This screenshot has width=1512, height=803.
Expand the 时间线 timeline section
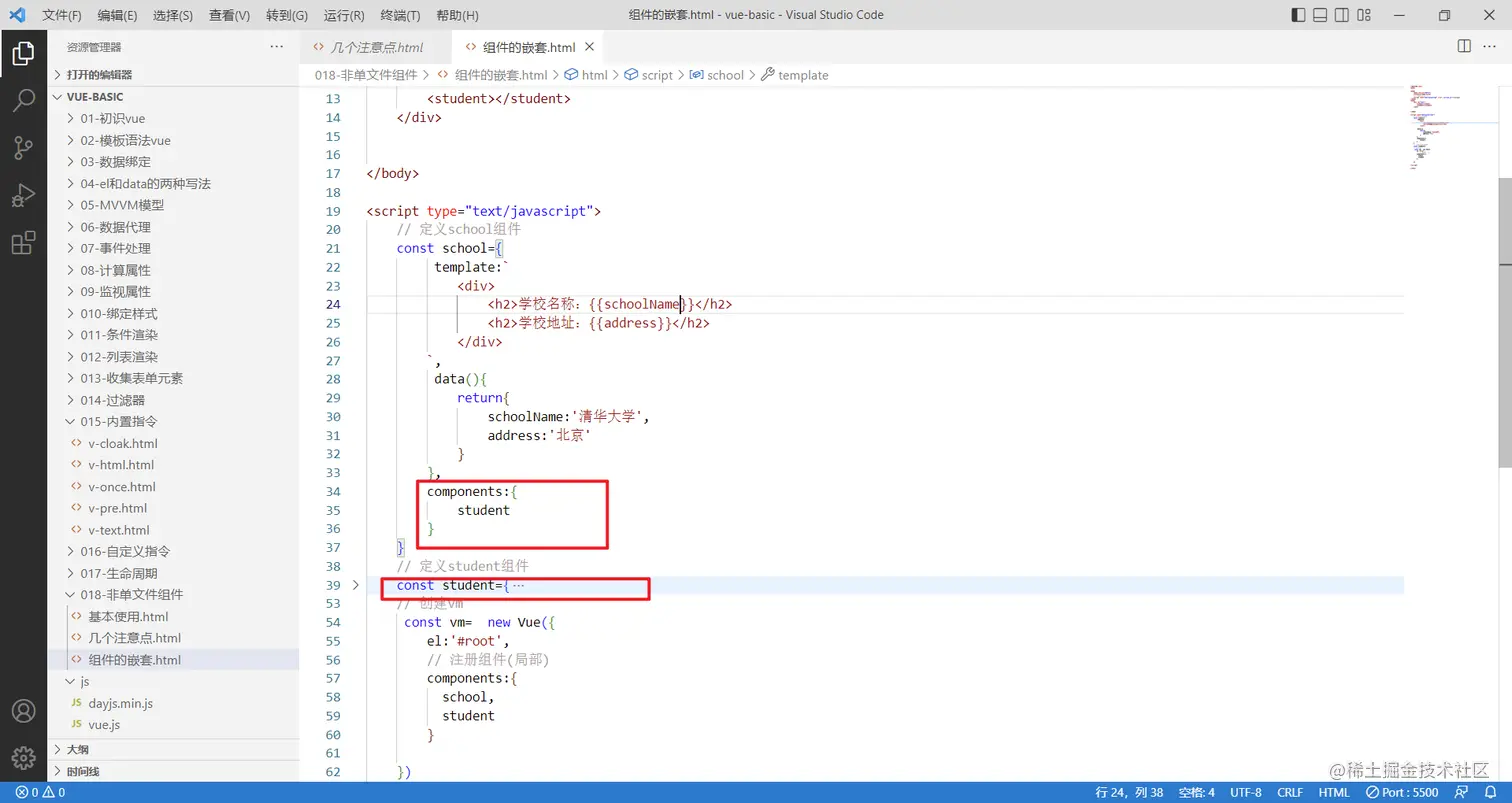click(x=174, y=771)
